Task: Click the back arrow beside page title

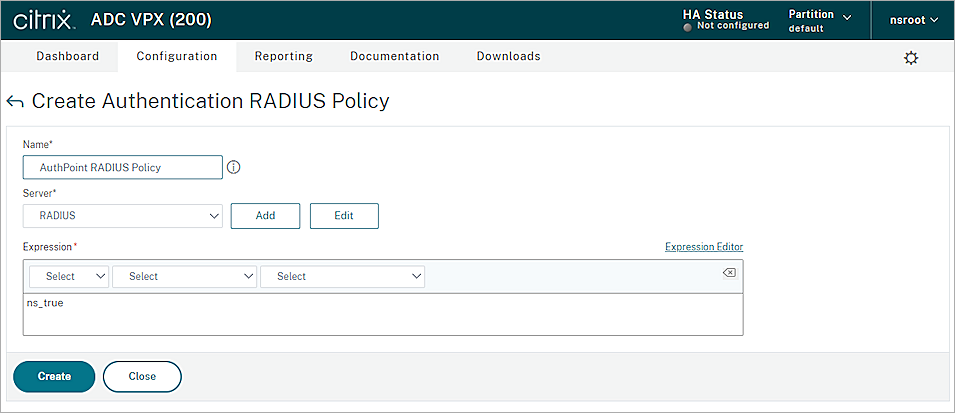Action: 15,102
